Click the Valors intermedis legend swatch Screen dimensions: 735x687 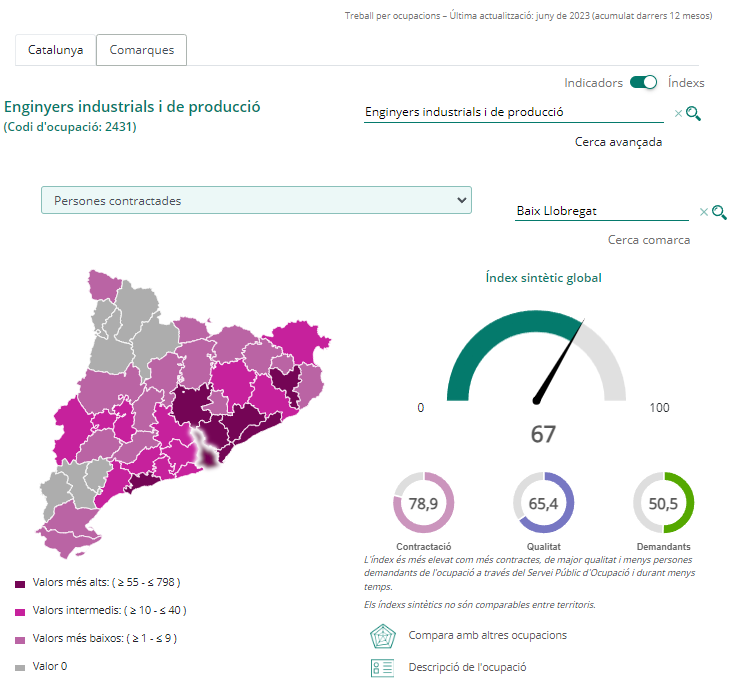(x=20, y=612)
